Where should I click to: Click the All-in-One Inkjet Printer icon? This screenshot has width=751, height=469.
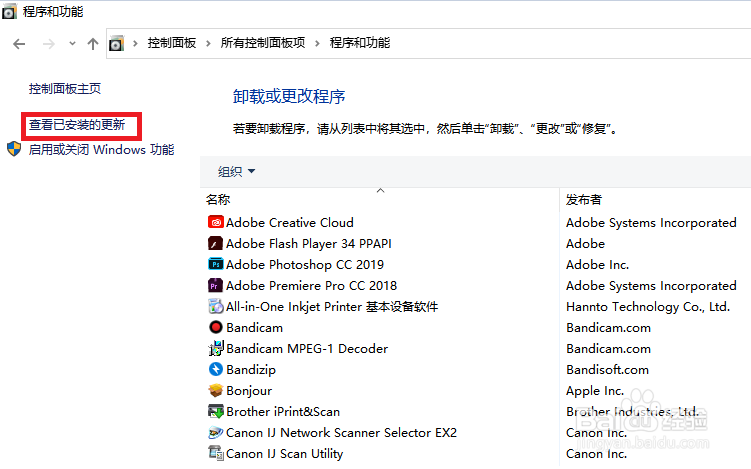click(216, 307)
